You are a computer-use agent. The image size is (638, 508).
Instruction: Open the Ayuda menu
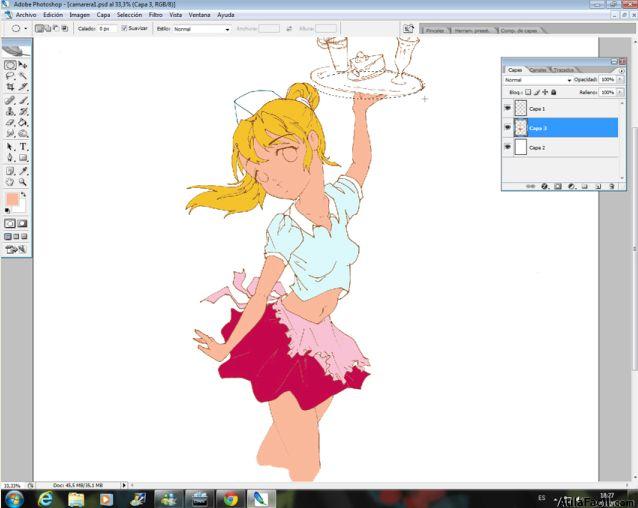tap(225, 15)
